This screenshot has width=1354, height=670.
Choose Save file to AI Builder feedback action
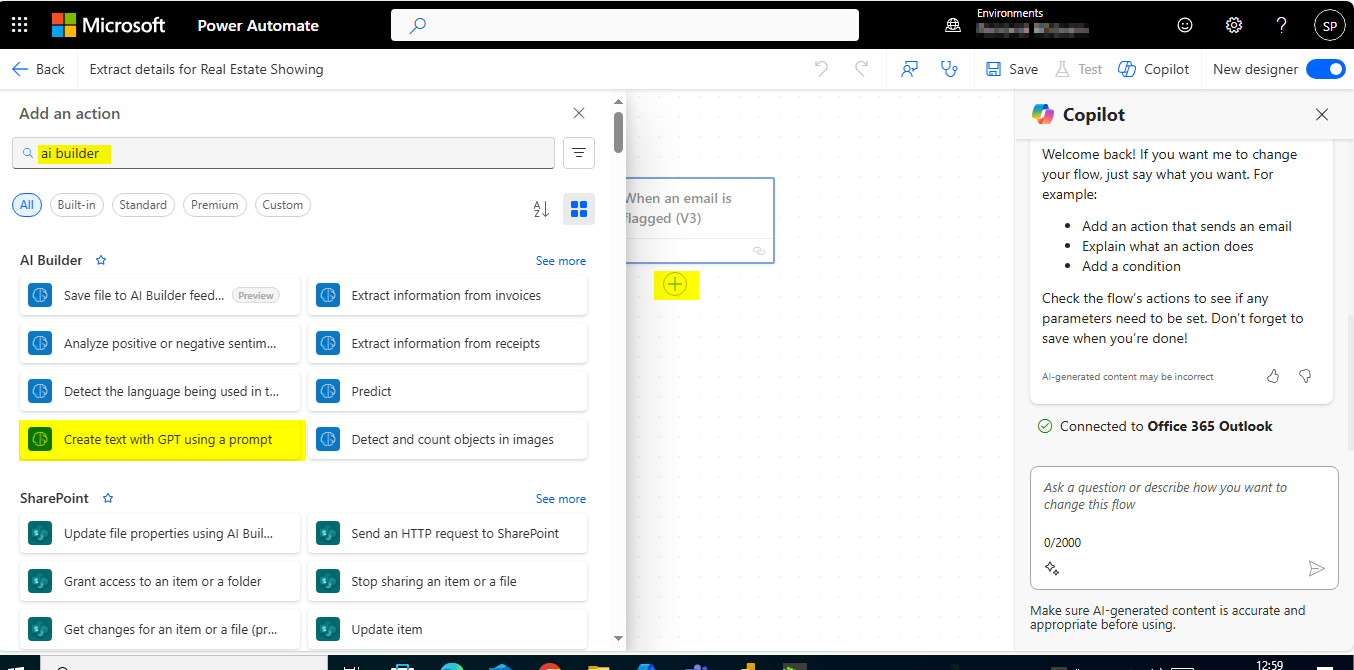coord(160,295)
